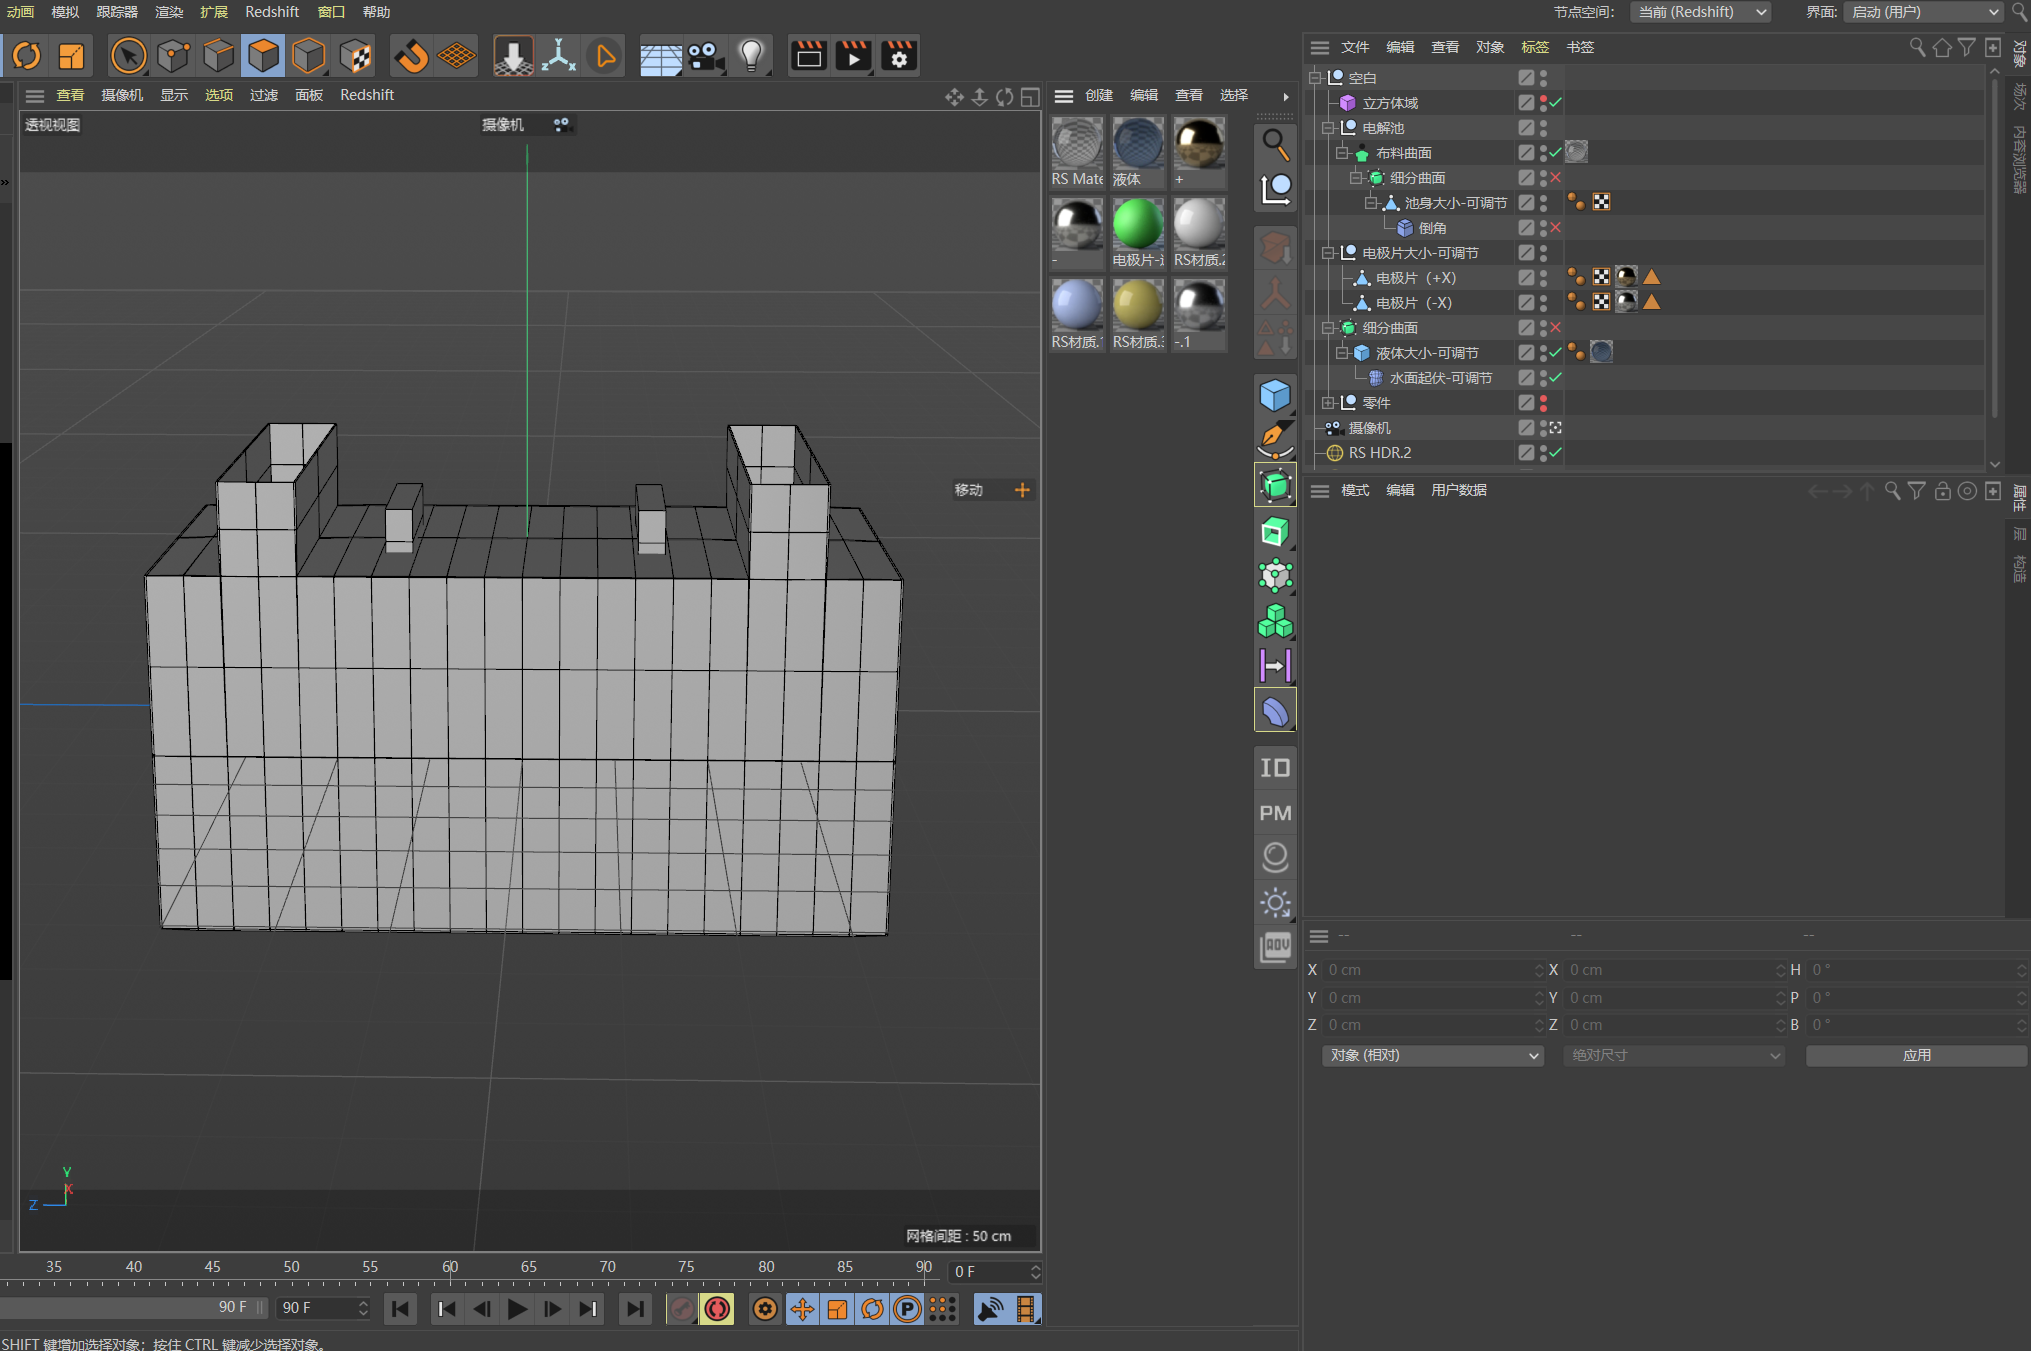Open the workplane orange grid icon
Viewport: 2031px width, 1351px height.
[457, 56]
